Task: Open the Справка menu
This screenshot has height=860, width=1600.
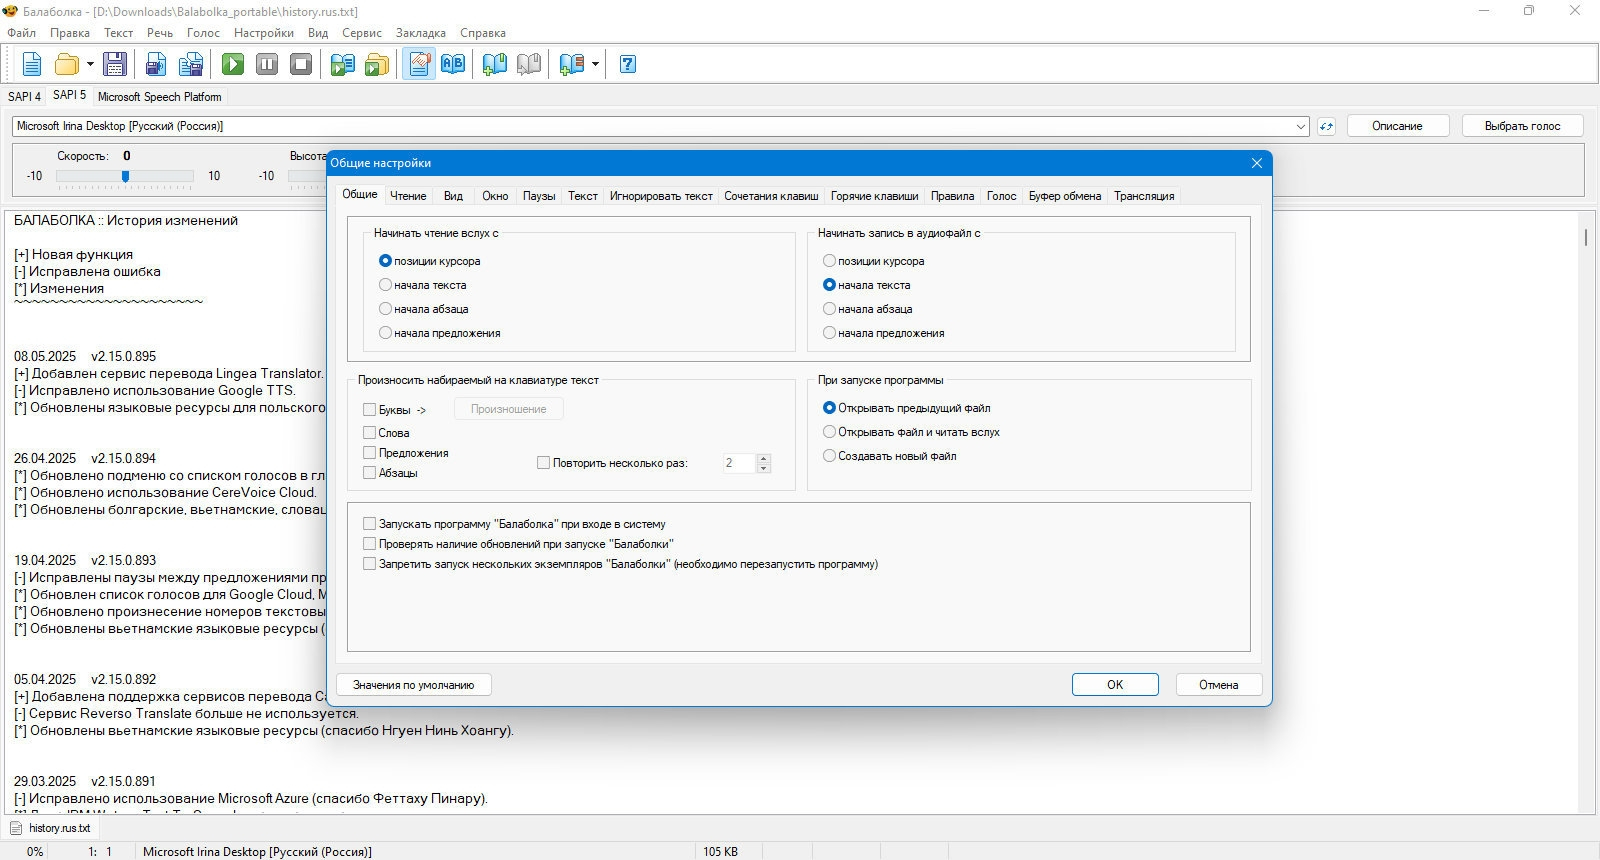Action: tap(483, 33)
